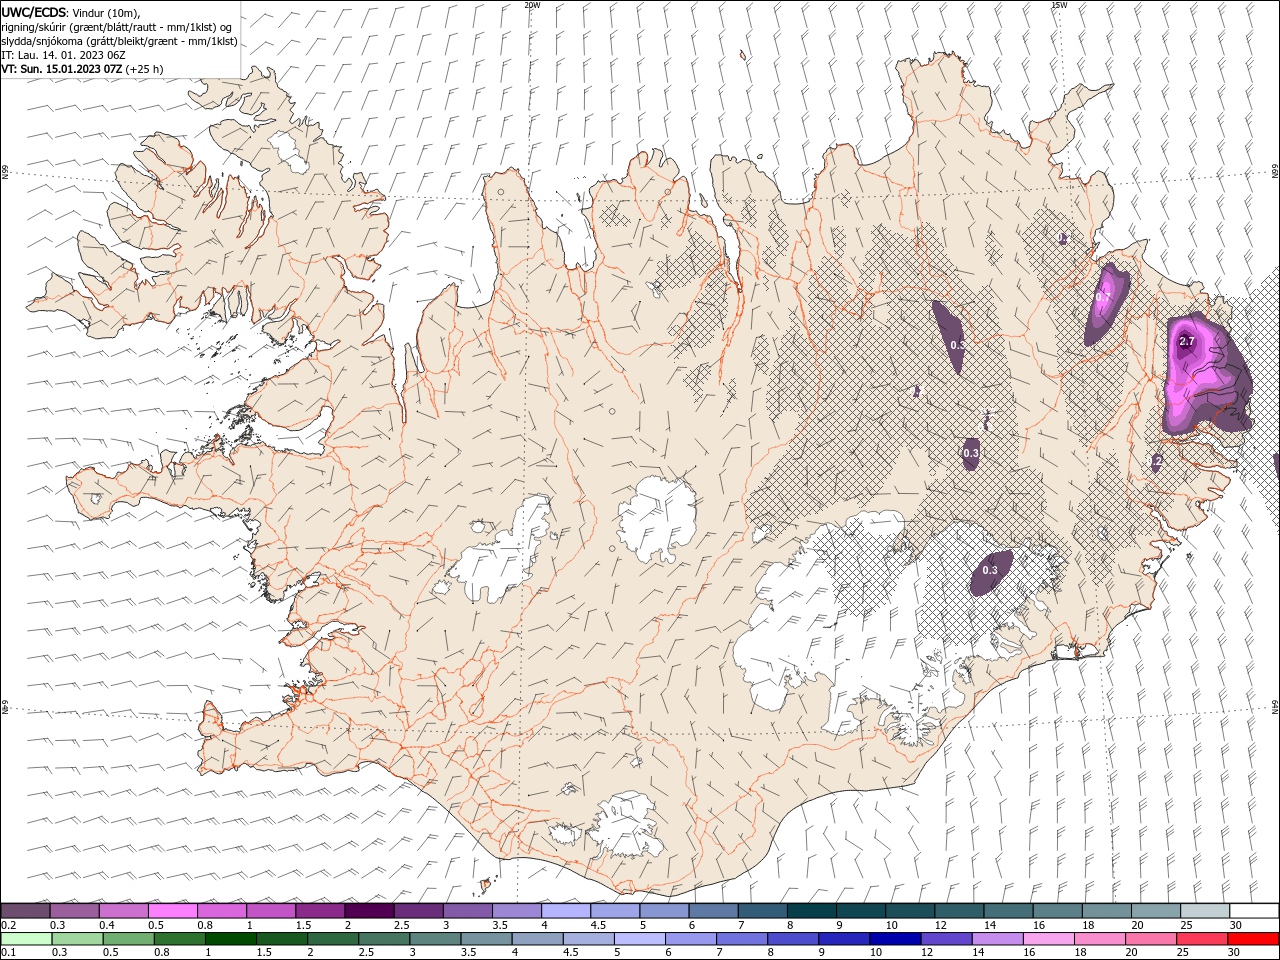
Task: Select dark teal snow swatch between 8 and 9
Action: [811, 911]
